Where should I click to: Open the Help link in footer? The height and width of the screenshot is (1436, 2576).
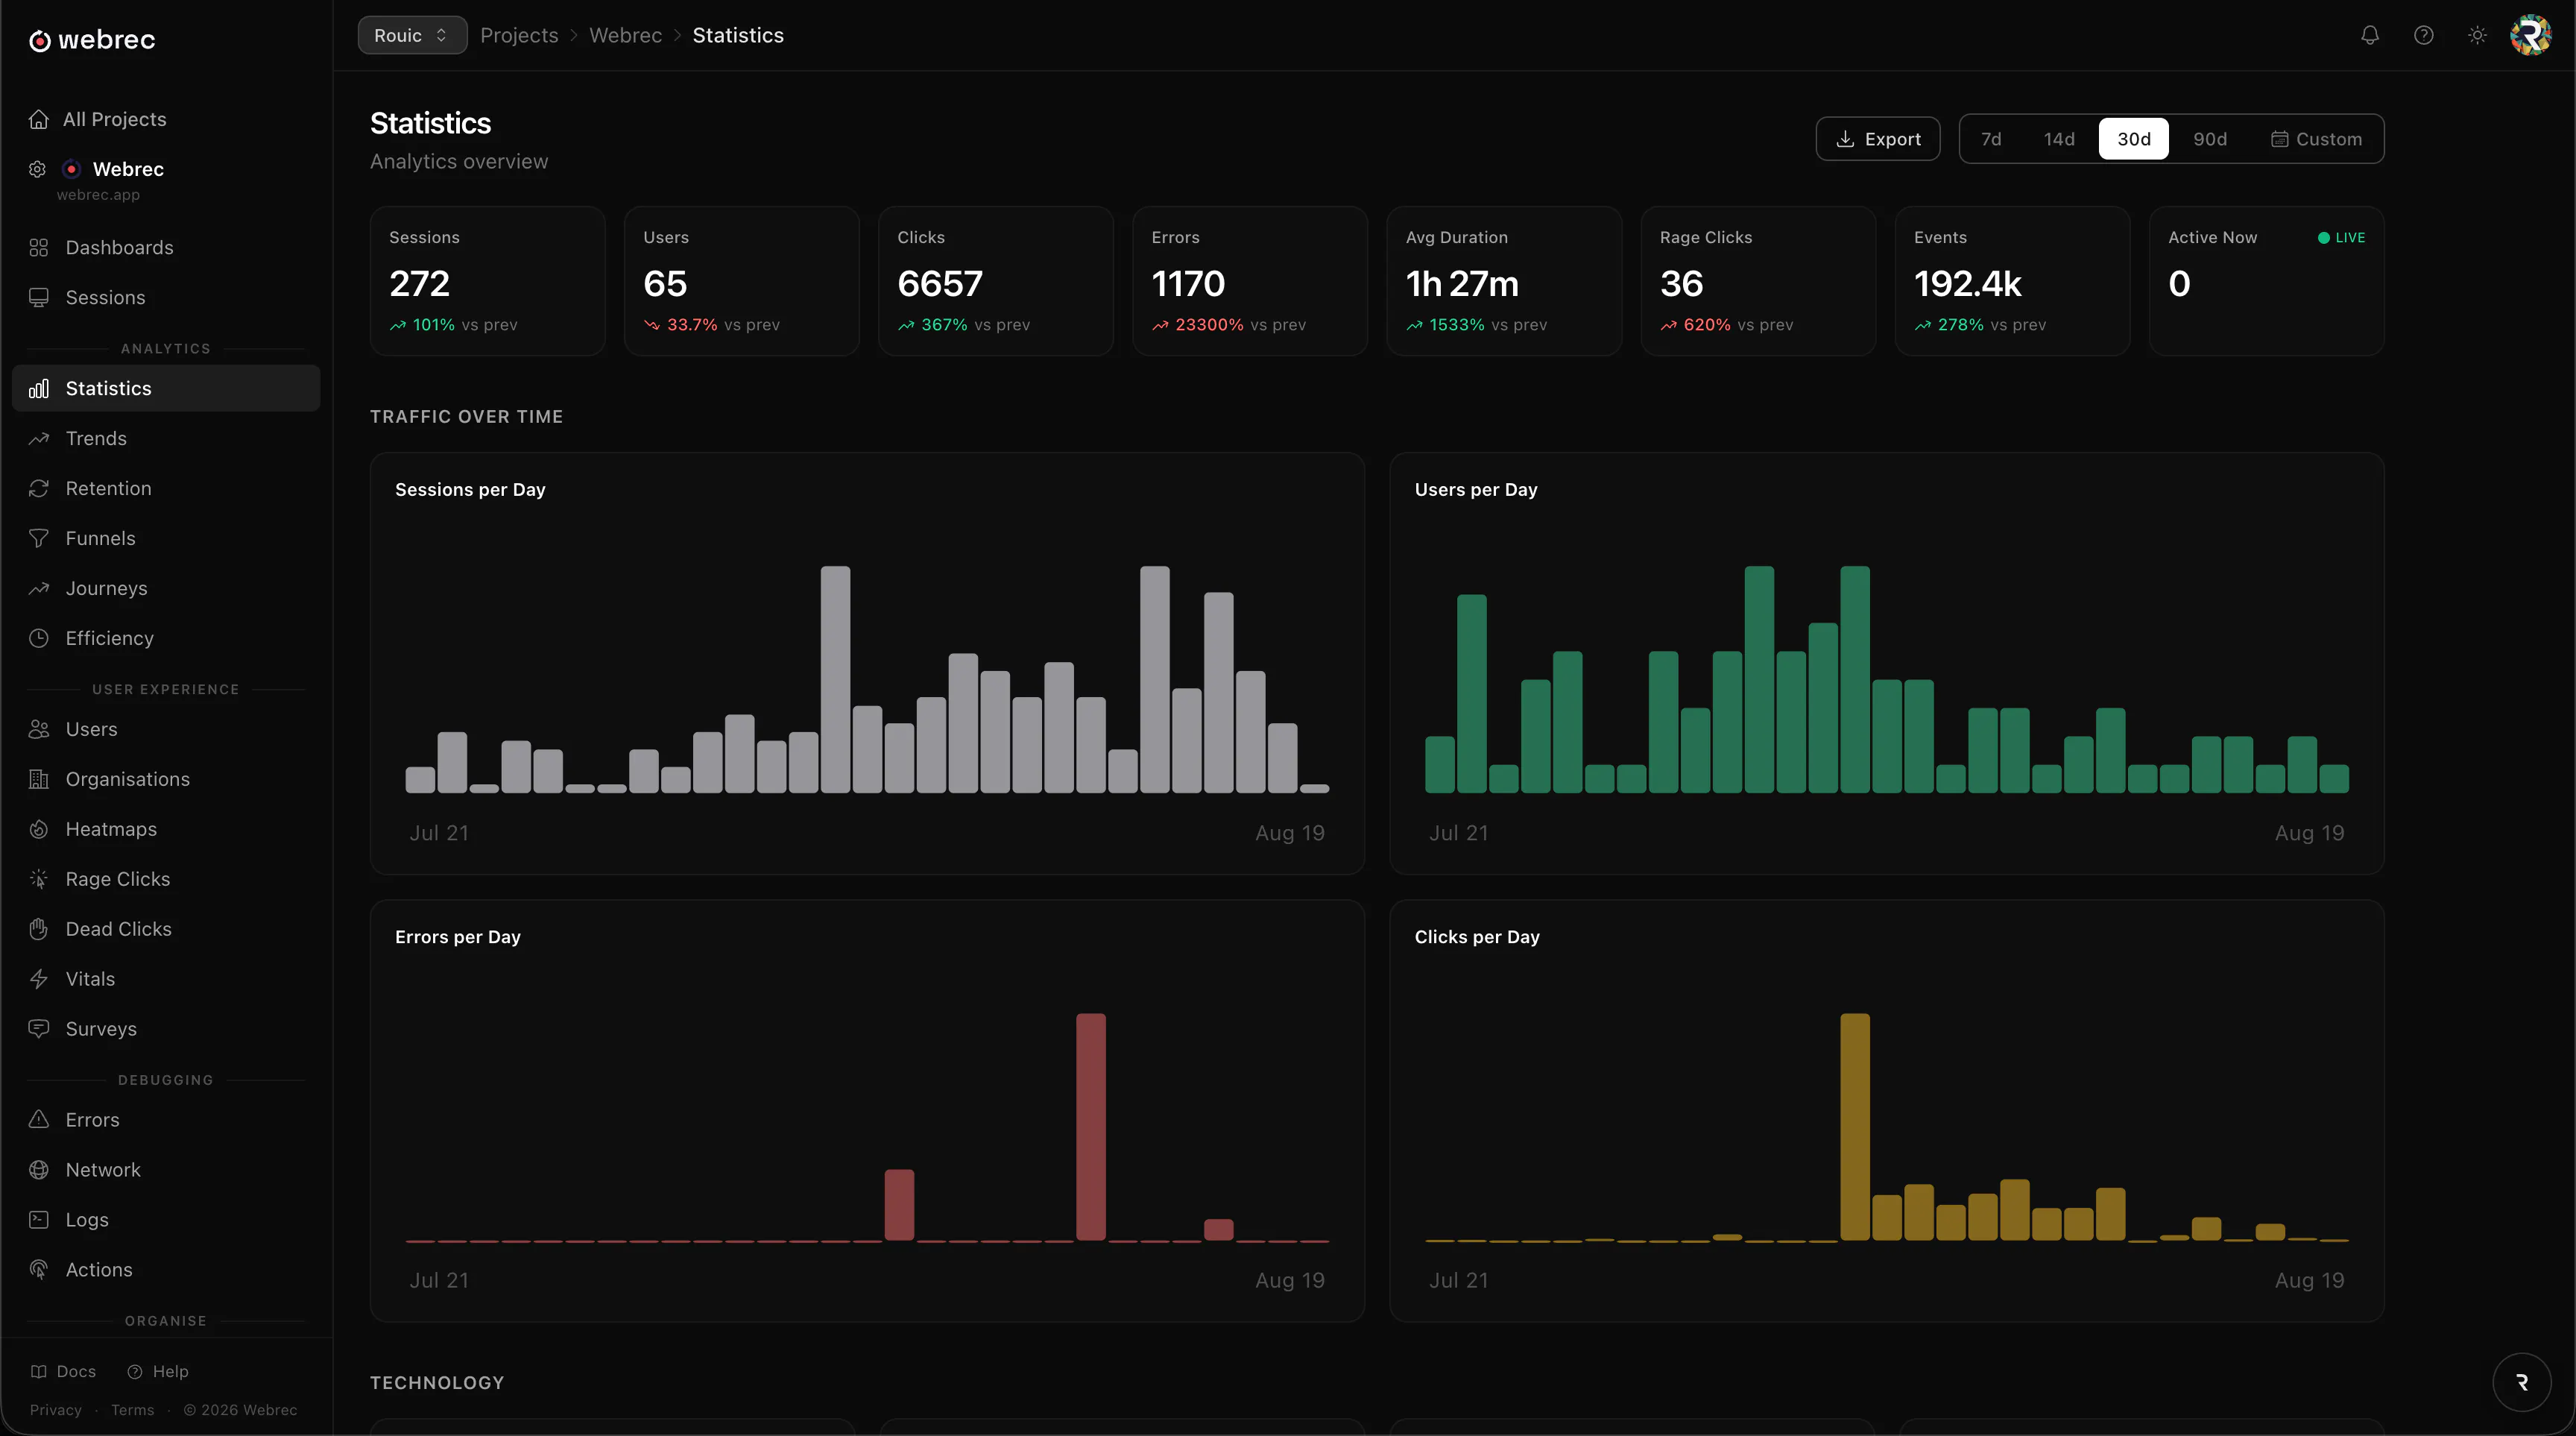coord(158,1372)
